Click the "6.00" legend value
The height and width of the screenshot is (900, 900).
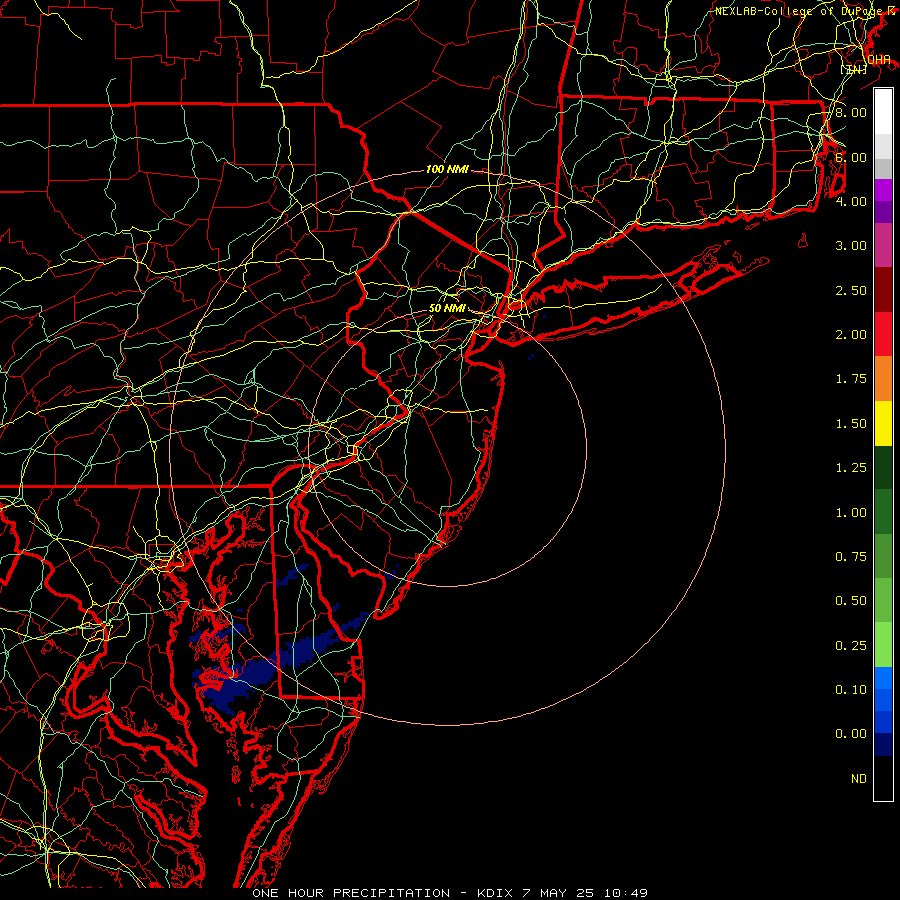coord(851,157)
